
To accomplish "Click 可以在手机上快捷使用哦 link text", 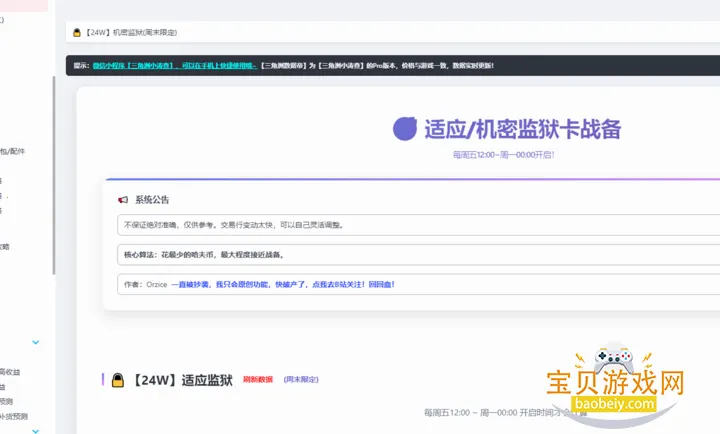I will (x=218, y=66).
